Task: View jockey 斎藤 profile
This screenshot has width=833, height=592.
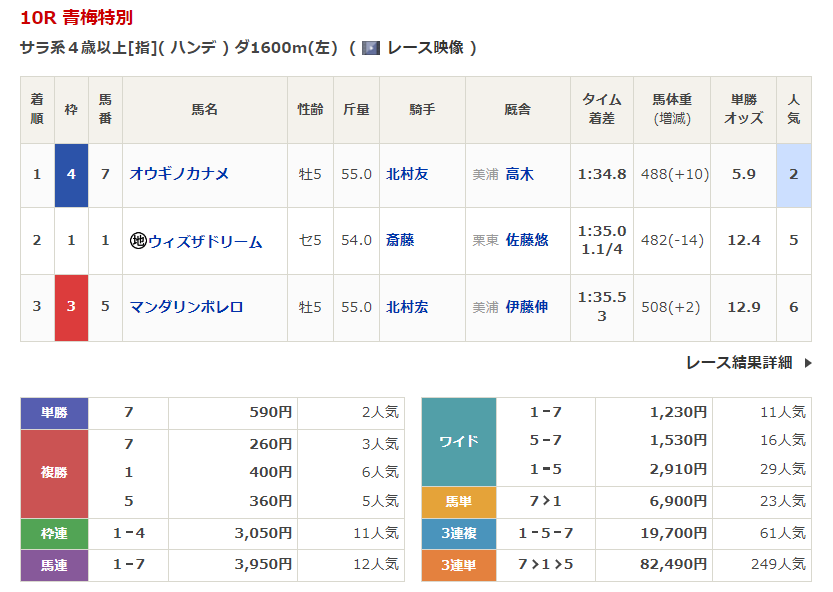Action: pyautogui.click(x=400, y=241)
